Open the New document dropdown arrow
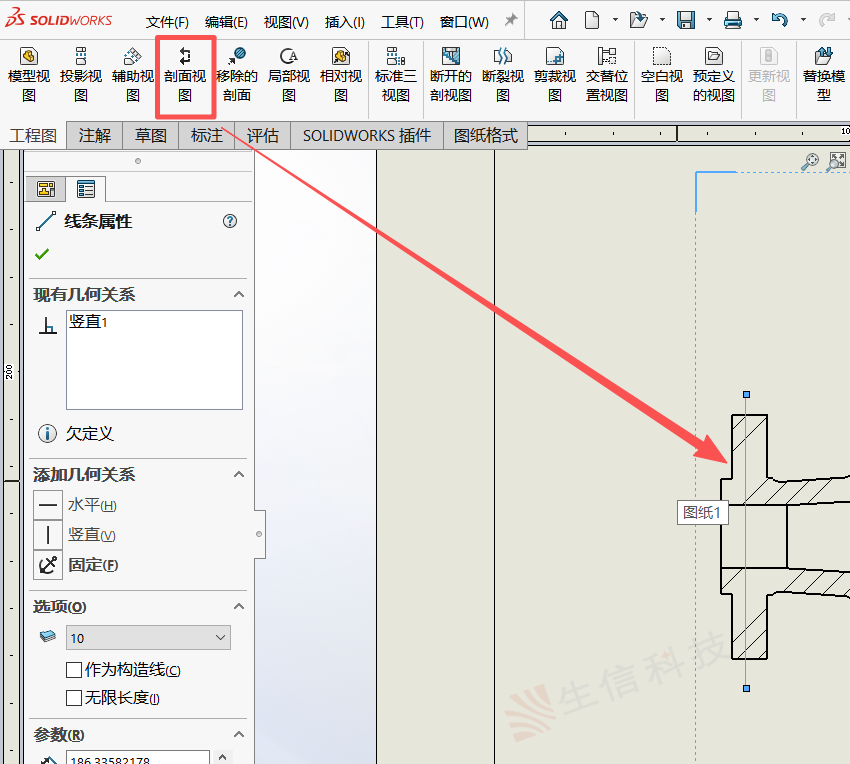Screen dimensions: 850x764 click(x=615, y=20)
